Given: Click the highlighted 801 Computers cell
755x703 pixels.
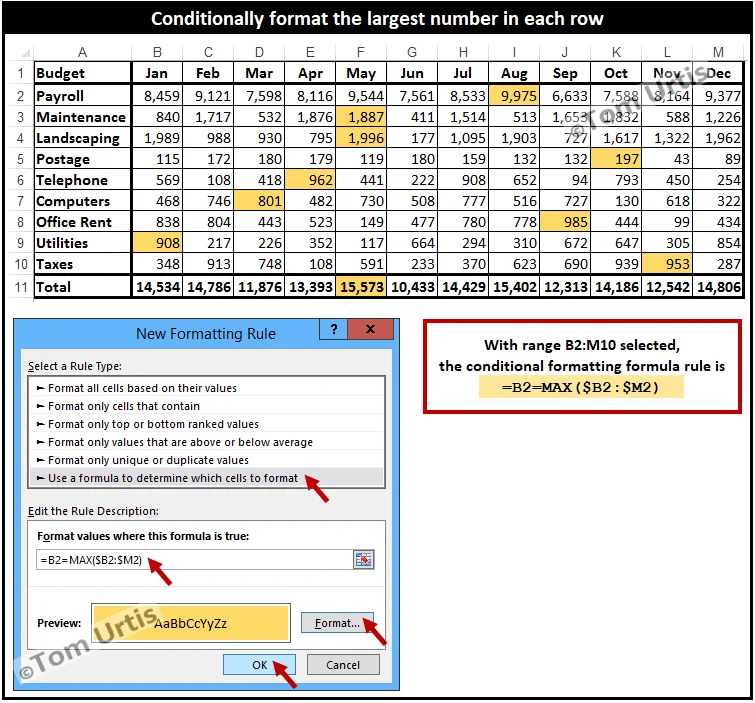Looking at the screenshot, I should pos(259,201).
